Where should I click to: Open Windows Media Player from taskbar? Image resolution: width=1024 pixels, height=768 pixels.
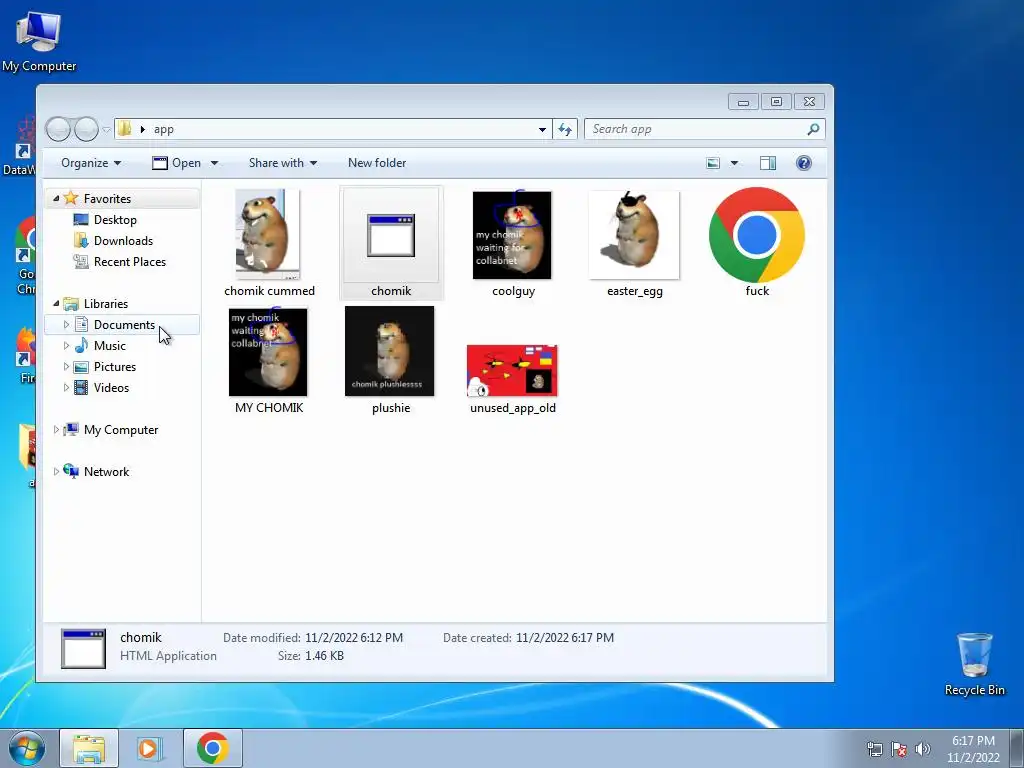(x=150, y=748)
